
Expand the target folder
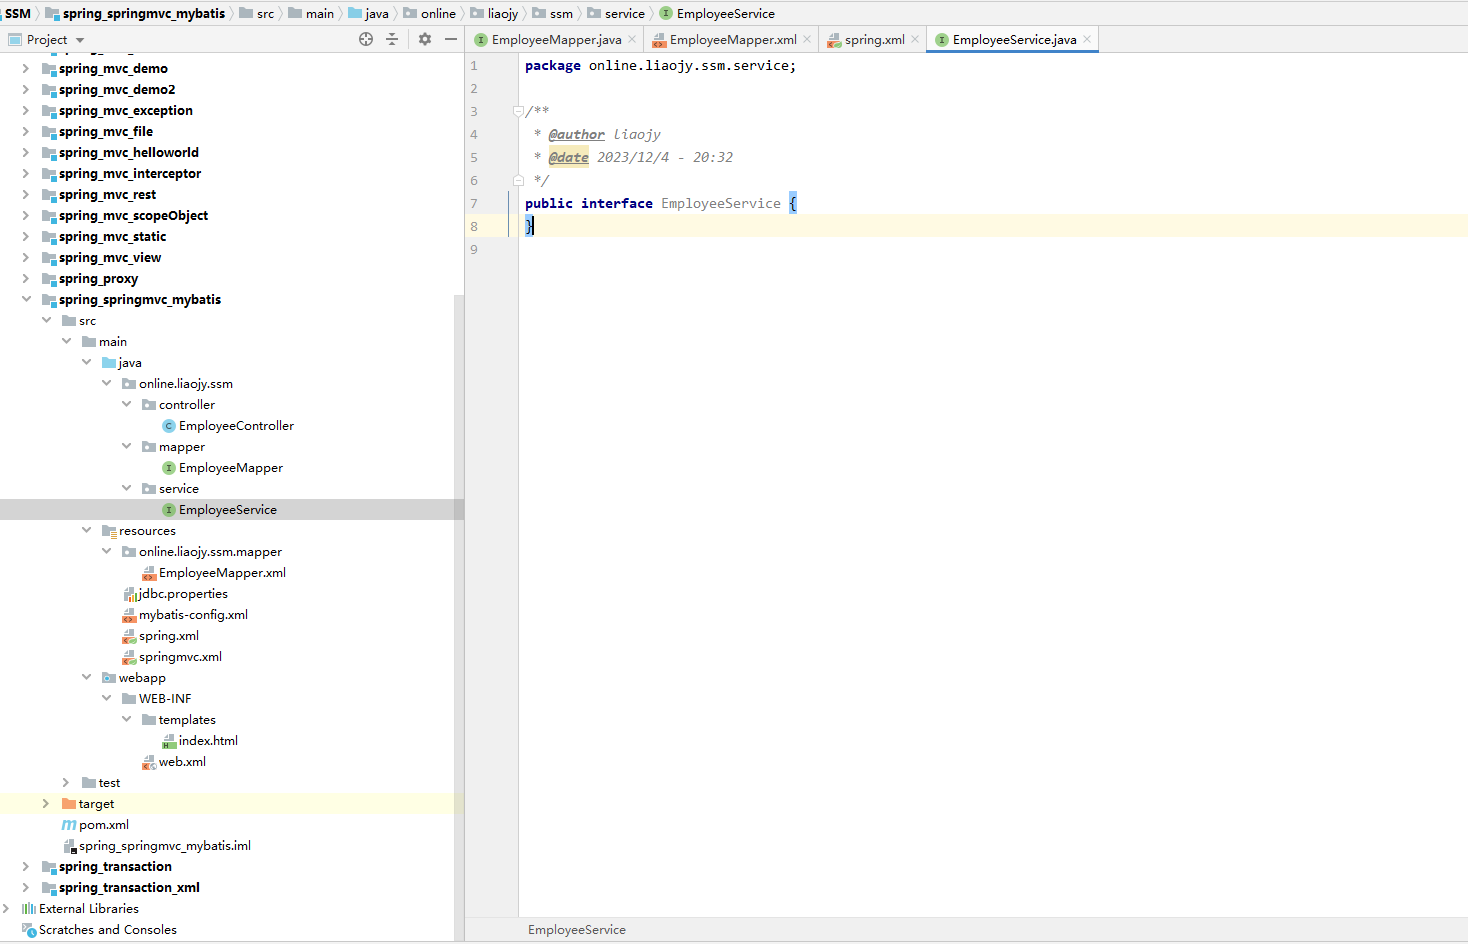click(x=46, y=803)
